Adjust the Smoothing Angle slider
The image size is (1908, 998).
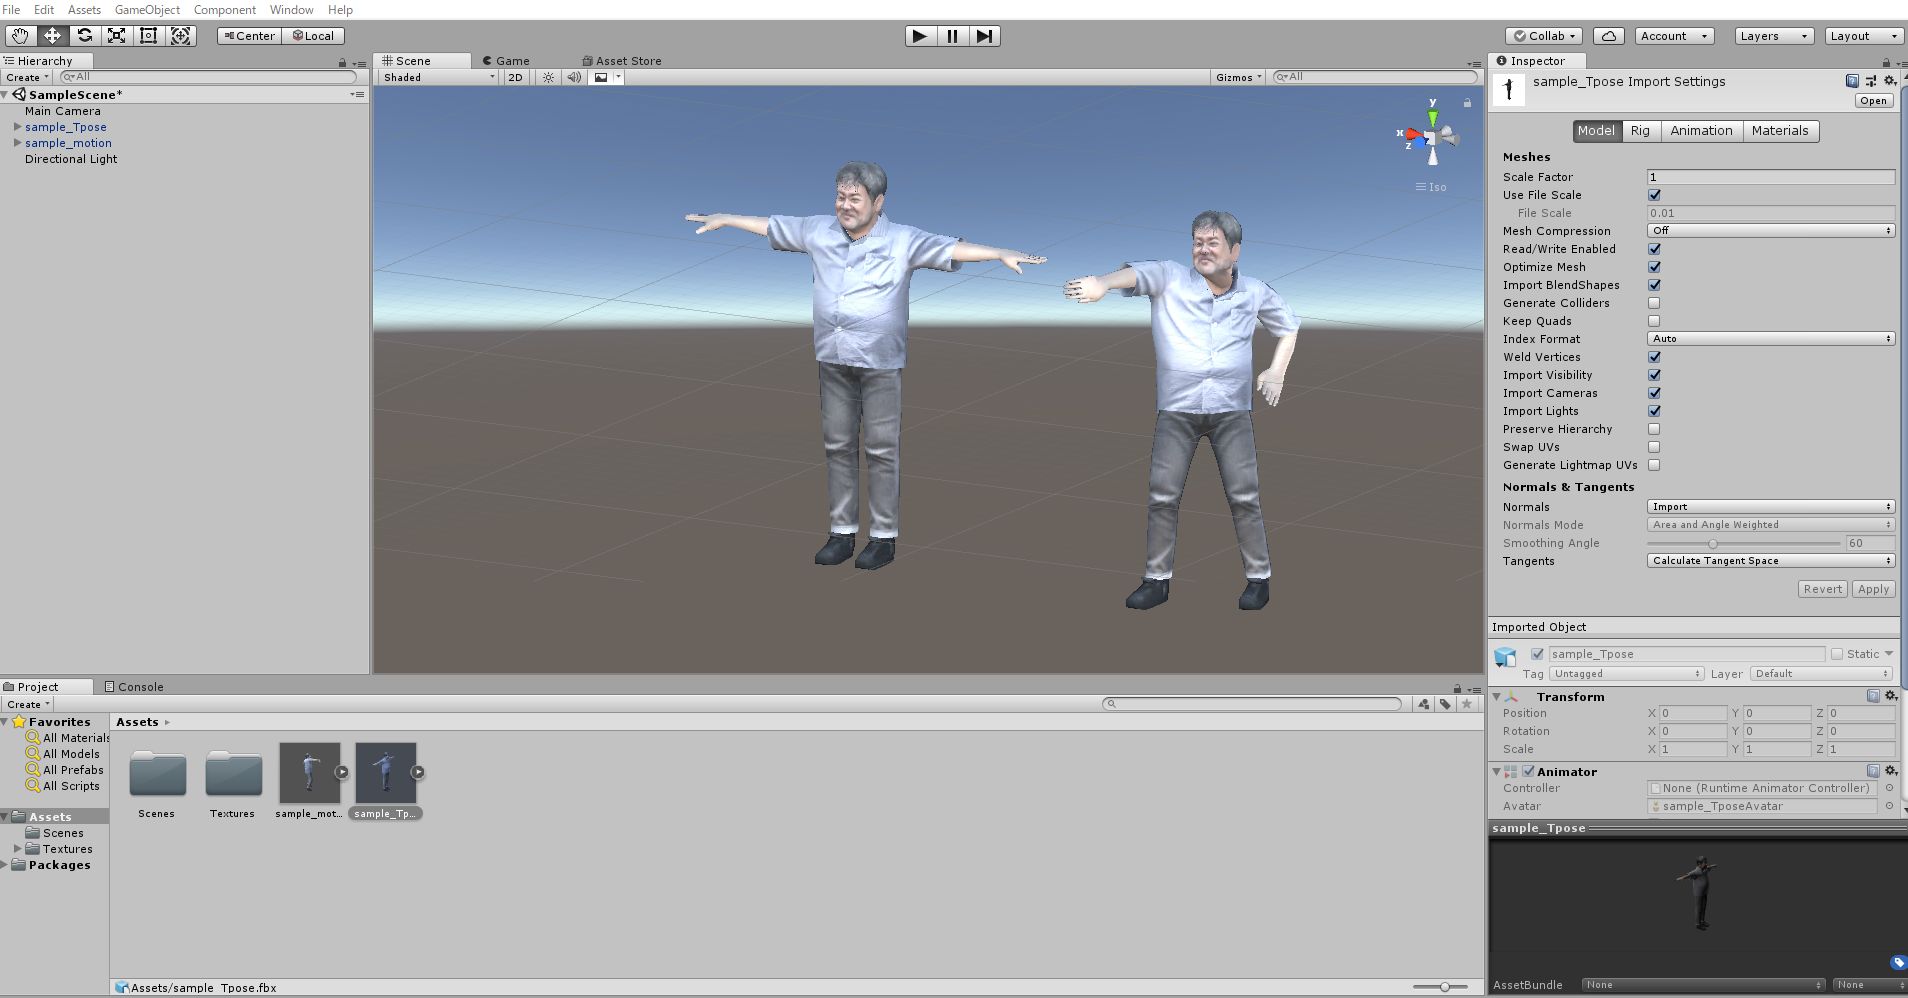[x=1713, y=543]
